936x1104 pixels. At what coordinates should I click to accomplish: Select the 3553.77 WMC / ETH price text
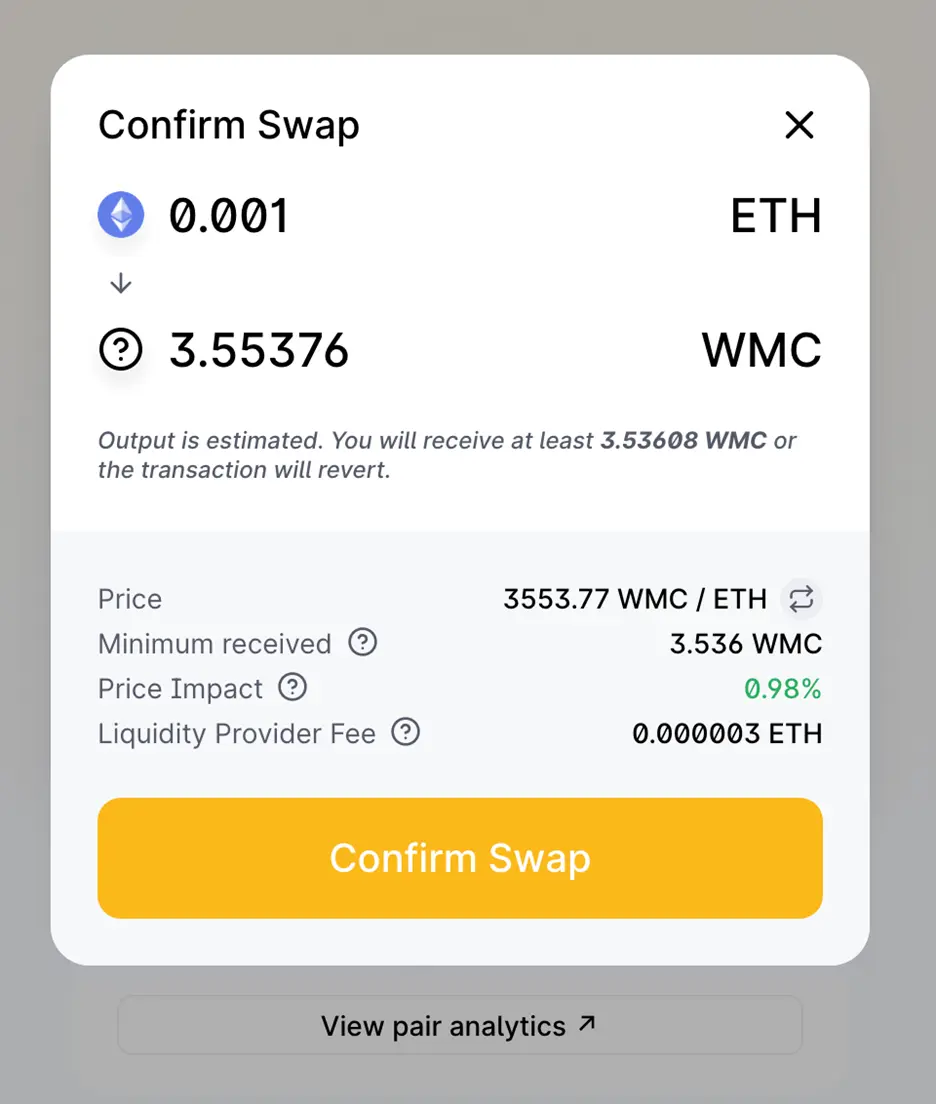tap(635, 599)
